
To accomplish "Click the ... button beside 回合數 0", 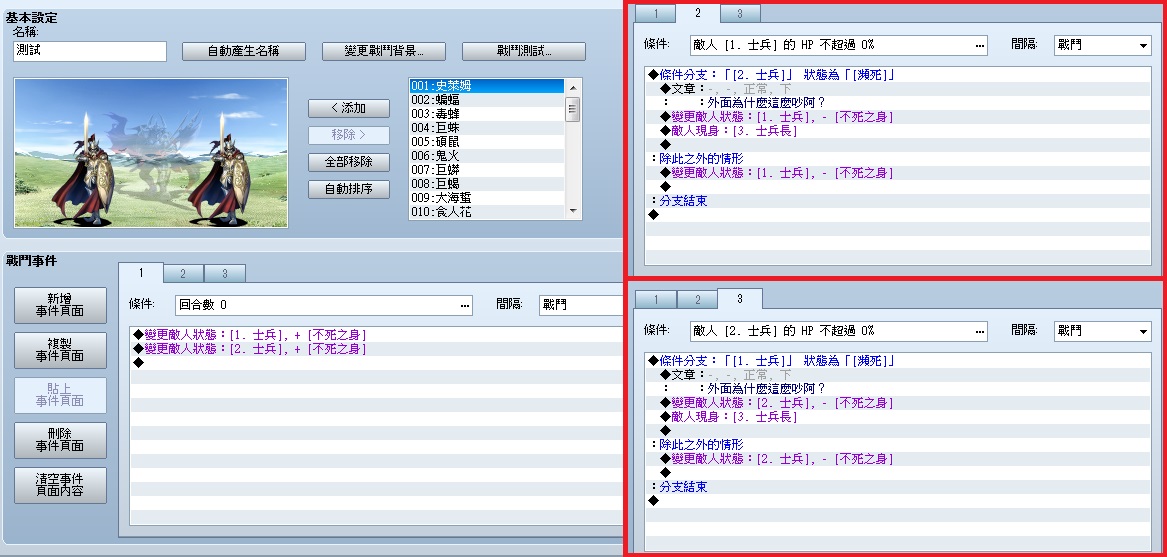I will (x=464, y=305).
